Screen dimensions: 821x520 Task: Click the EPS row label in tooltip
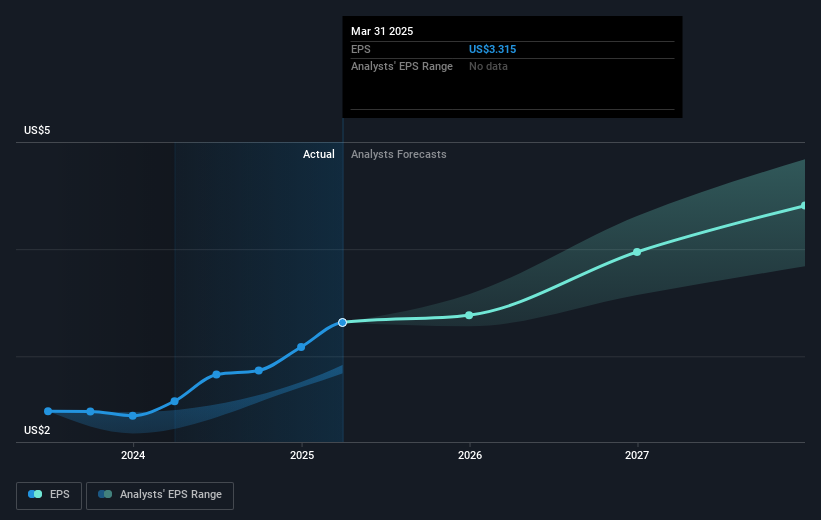[x=361, y=49]
